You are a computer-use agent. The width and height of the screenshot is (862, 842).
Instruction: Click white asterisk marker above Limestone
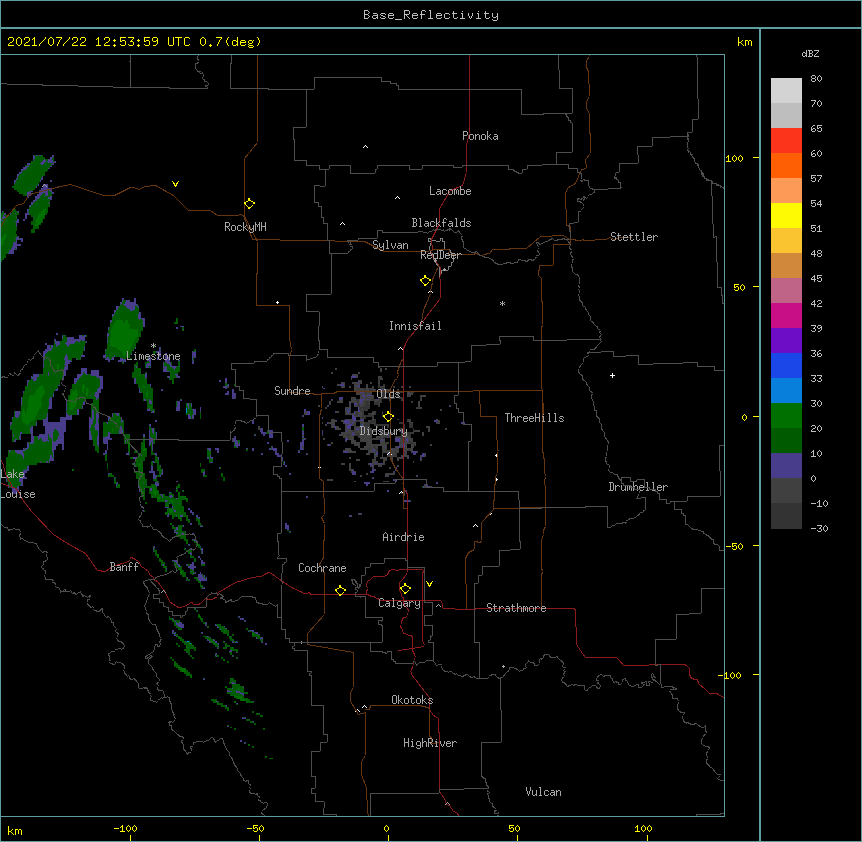(153, 346)
